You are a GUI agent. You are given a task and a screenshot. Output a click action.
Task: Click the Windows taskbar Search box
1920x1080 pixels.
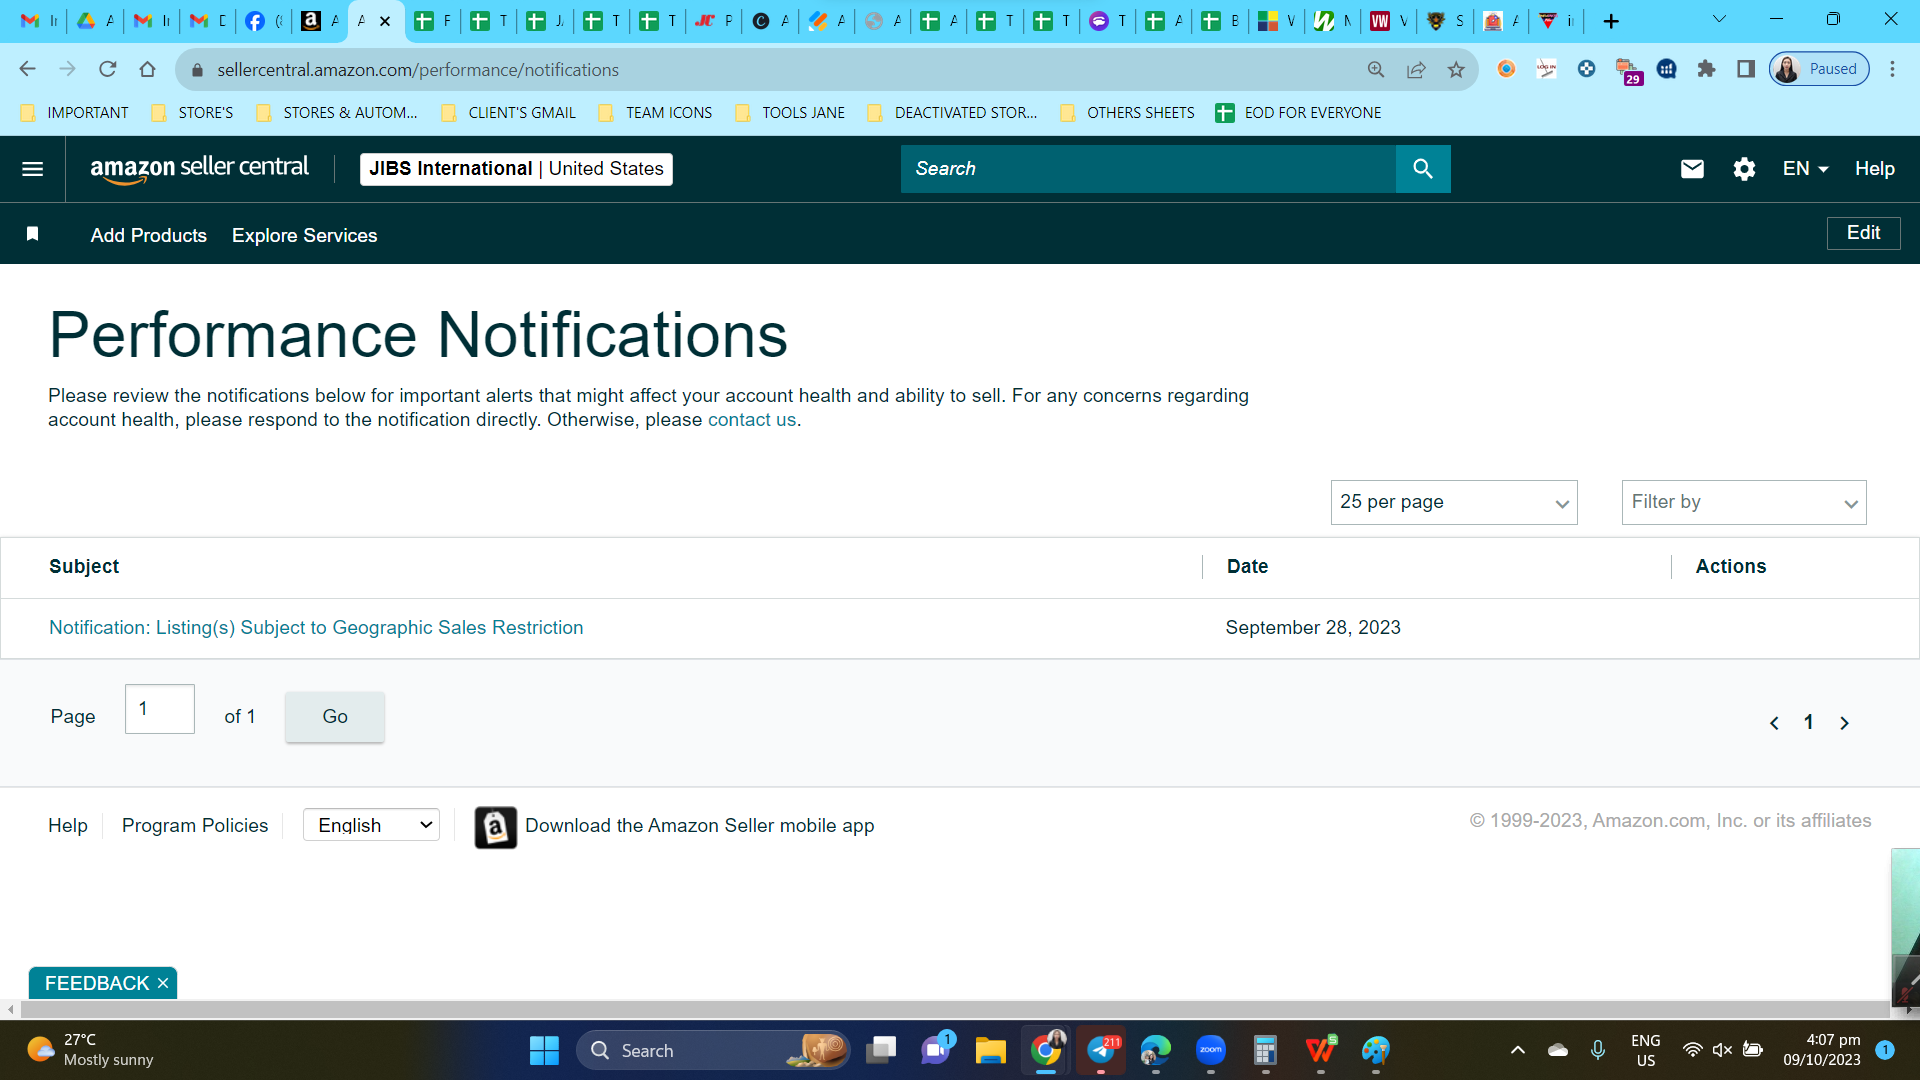pos(714,1050)
